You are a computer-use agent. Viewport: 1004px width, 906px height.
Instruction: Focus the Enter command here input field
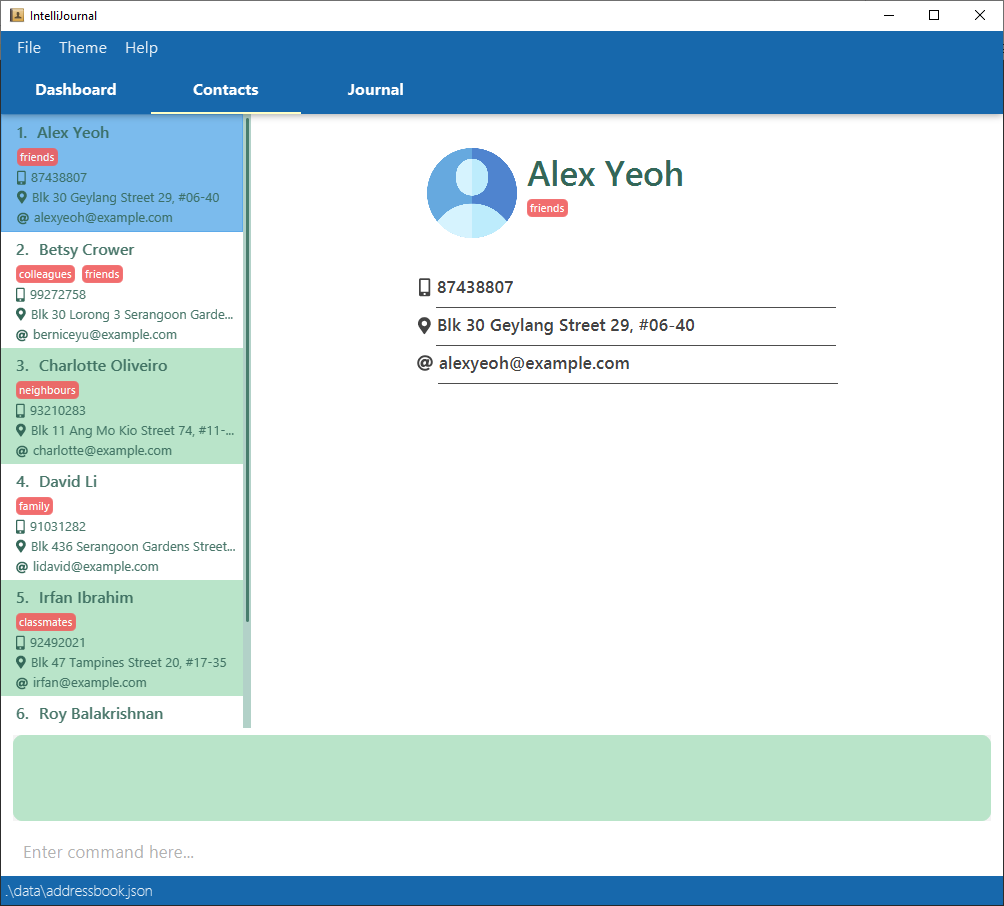pos(502,852)
